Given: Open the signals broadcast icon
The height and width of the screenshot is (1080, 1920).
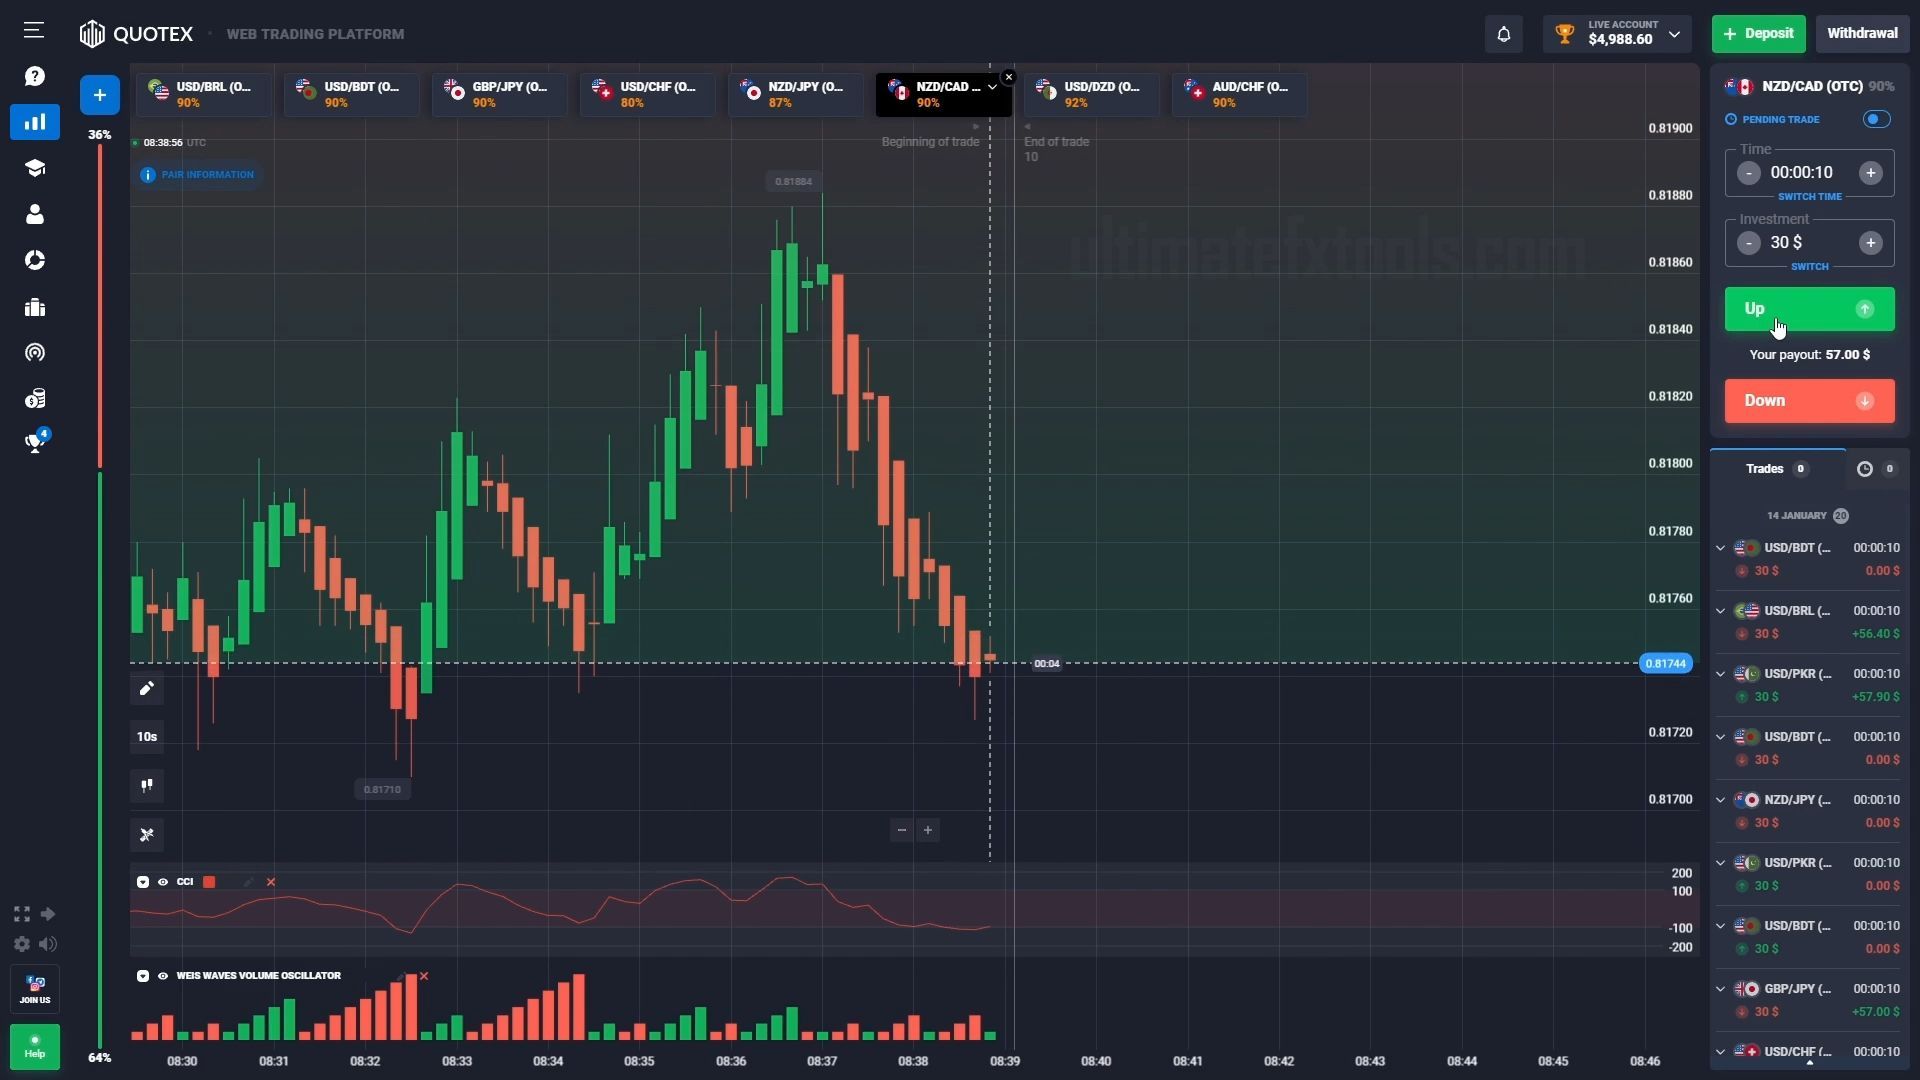Looking at the screenshot, I should pyautogui.click(x=35, y=353).
